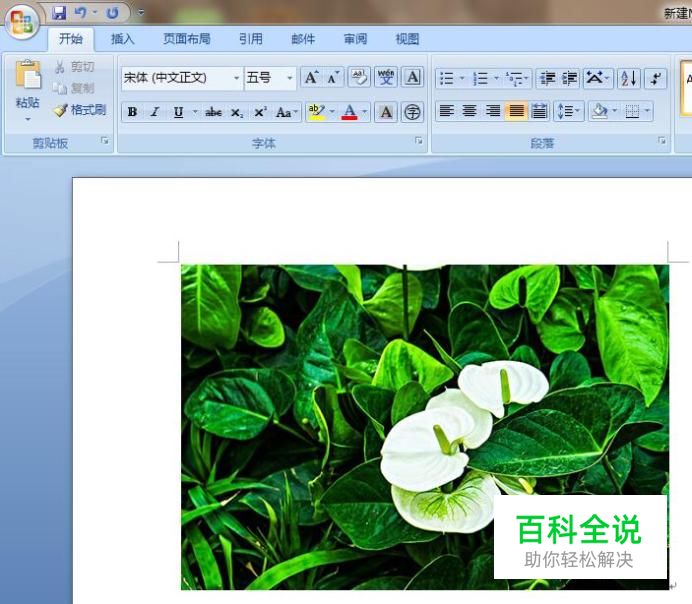Open the line spacing menu

click(x=568, y=111)
